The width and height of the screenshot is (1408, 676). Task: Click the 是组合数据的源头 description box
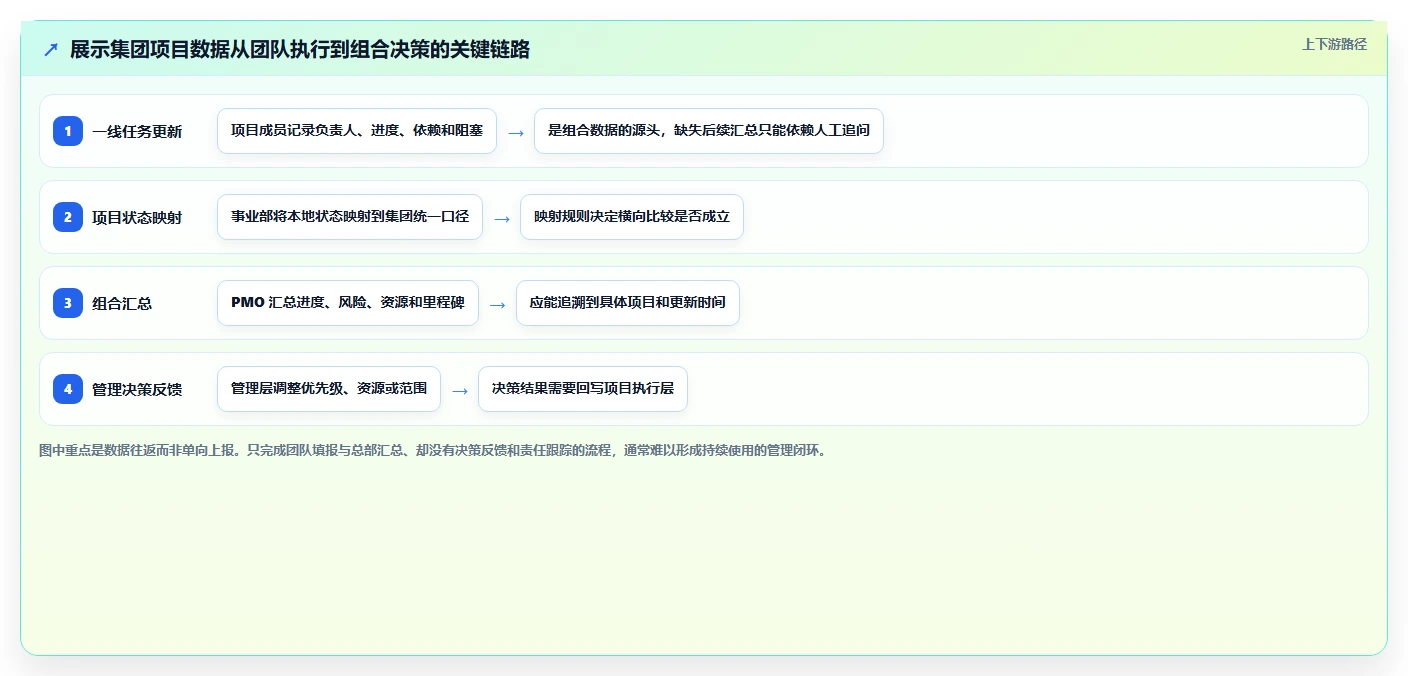tap(709, 131)
